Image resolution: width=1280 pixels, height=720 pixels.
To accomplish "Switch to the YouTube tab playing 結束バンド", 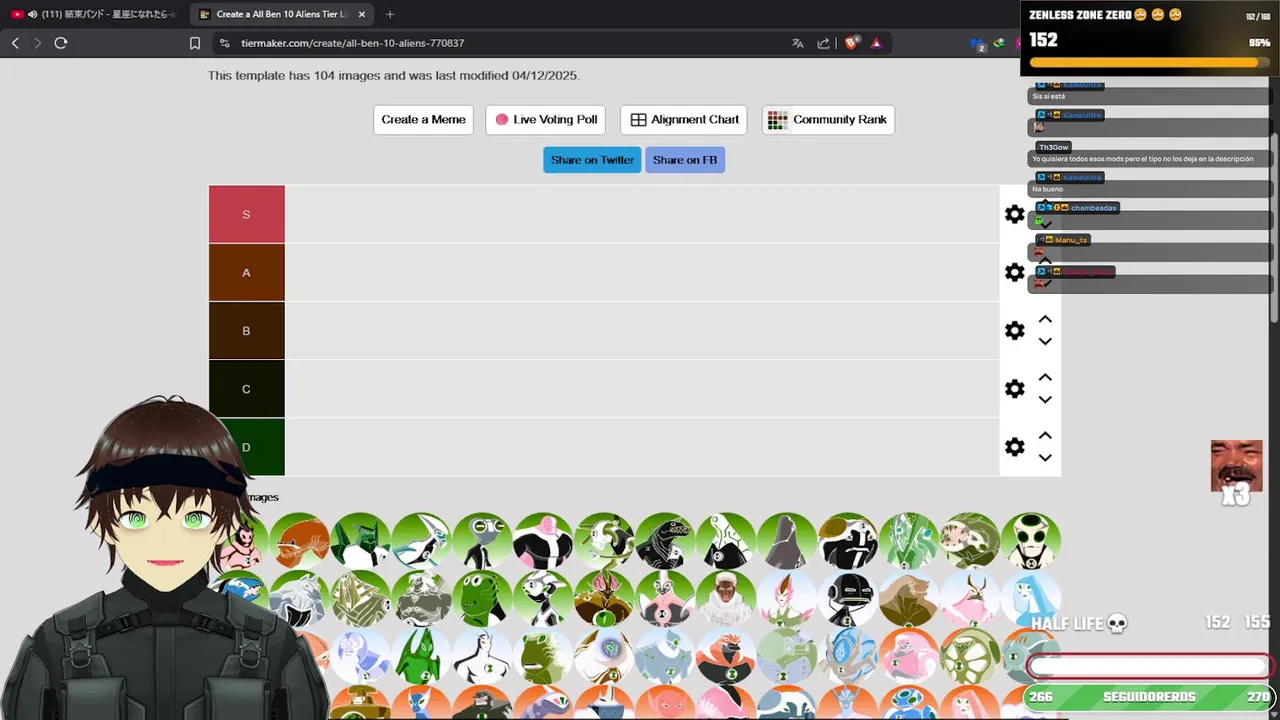I will point(93,14).
